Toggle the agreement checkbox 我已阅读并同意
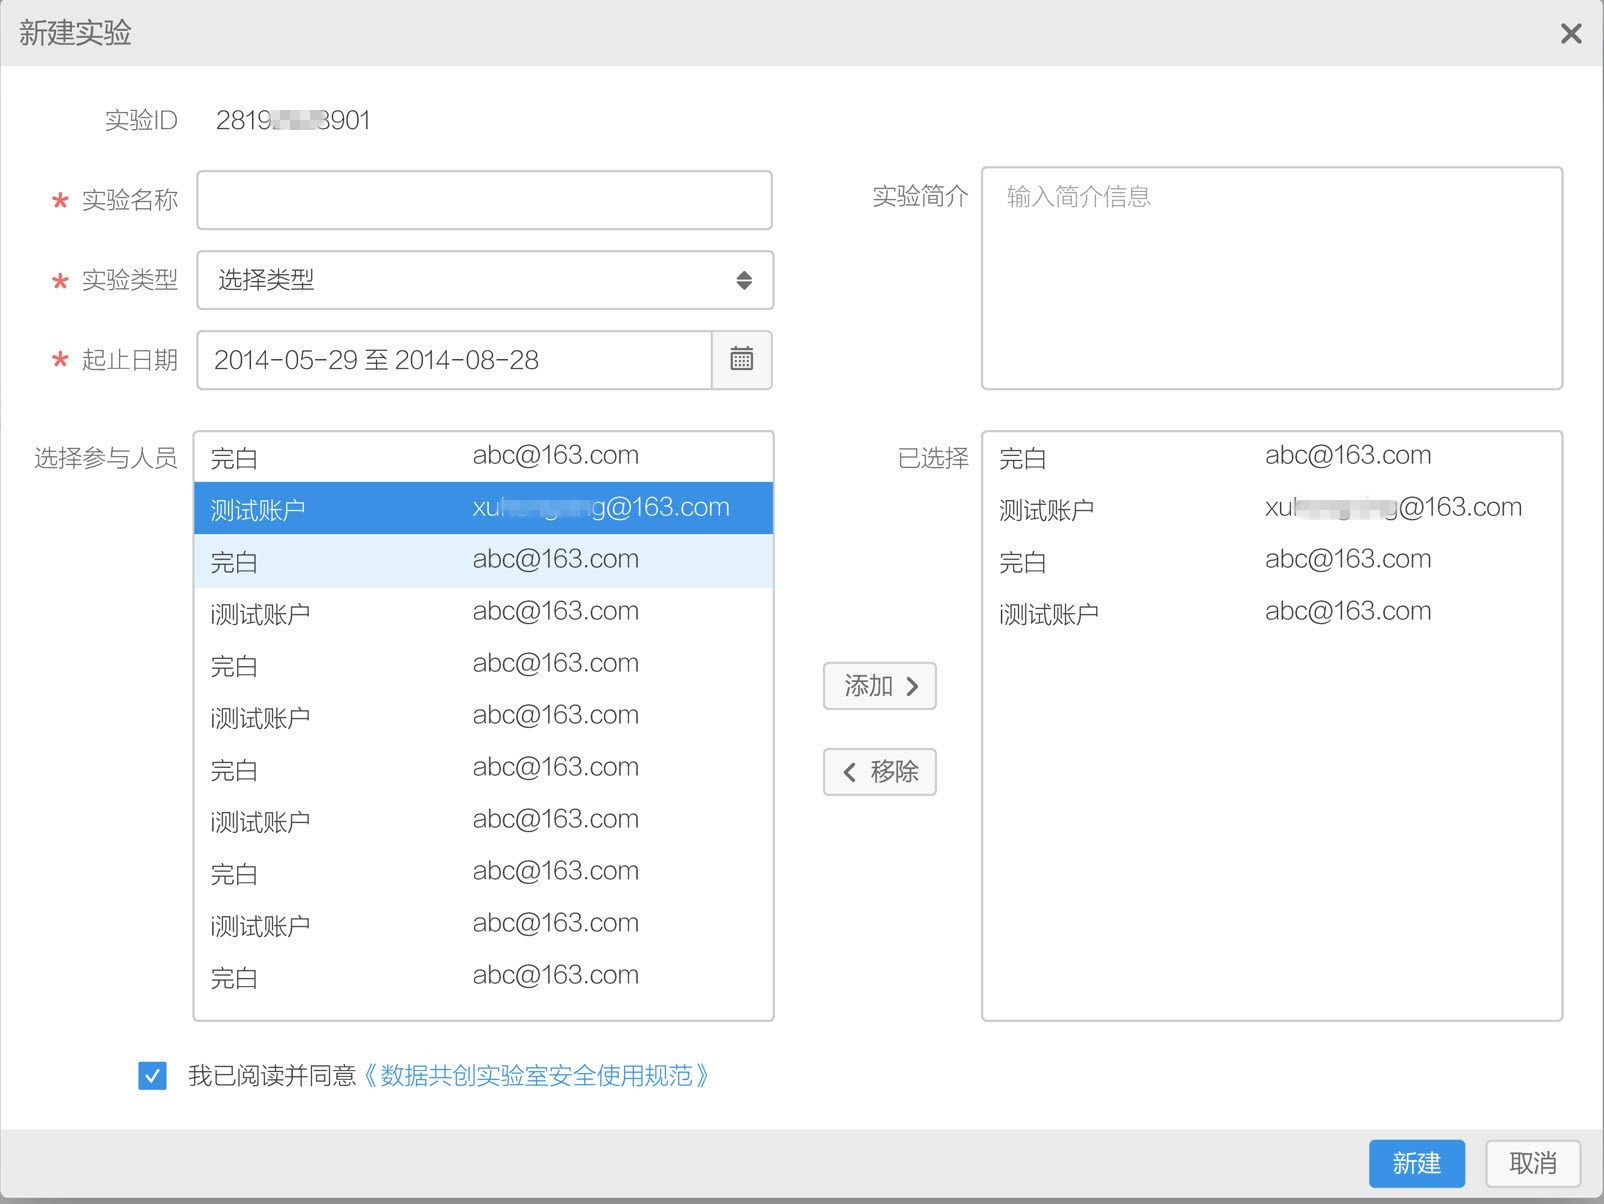The image size is (1604, 1204). [x=153, y=1076]
